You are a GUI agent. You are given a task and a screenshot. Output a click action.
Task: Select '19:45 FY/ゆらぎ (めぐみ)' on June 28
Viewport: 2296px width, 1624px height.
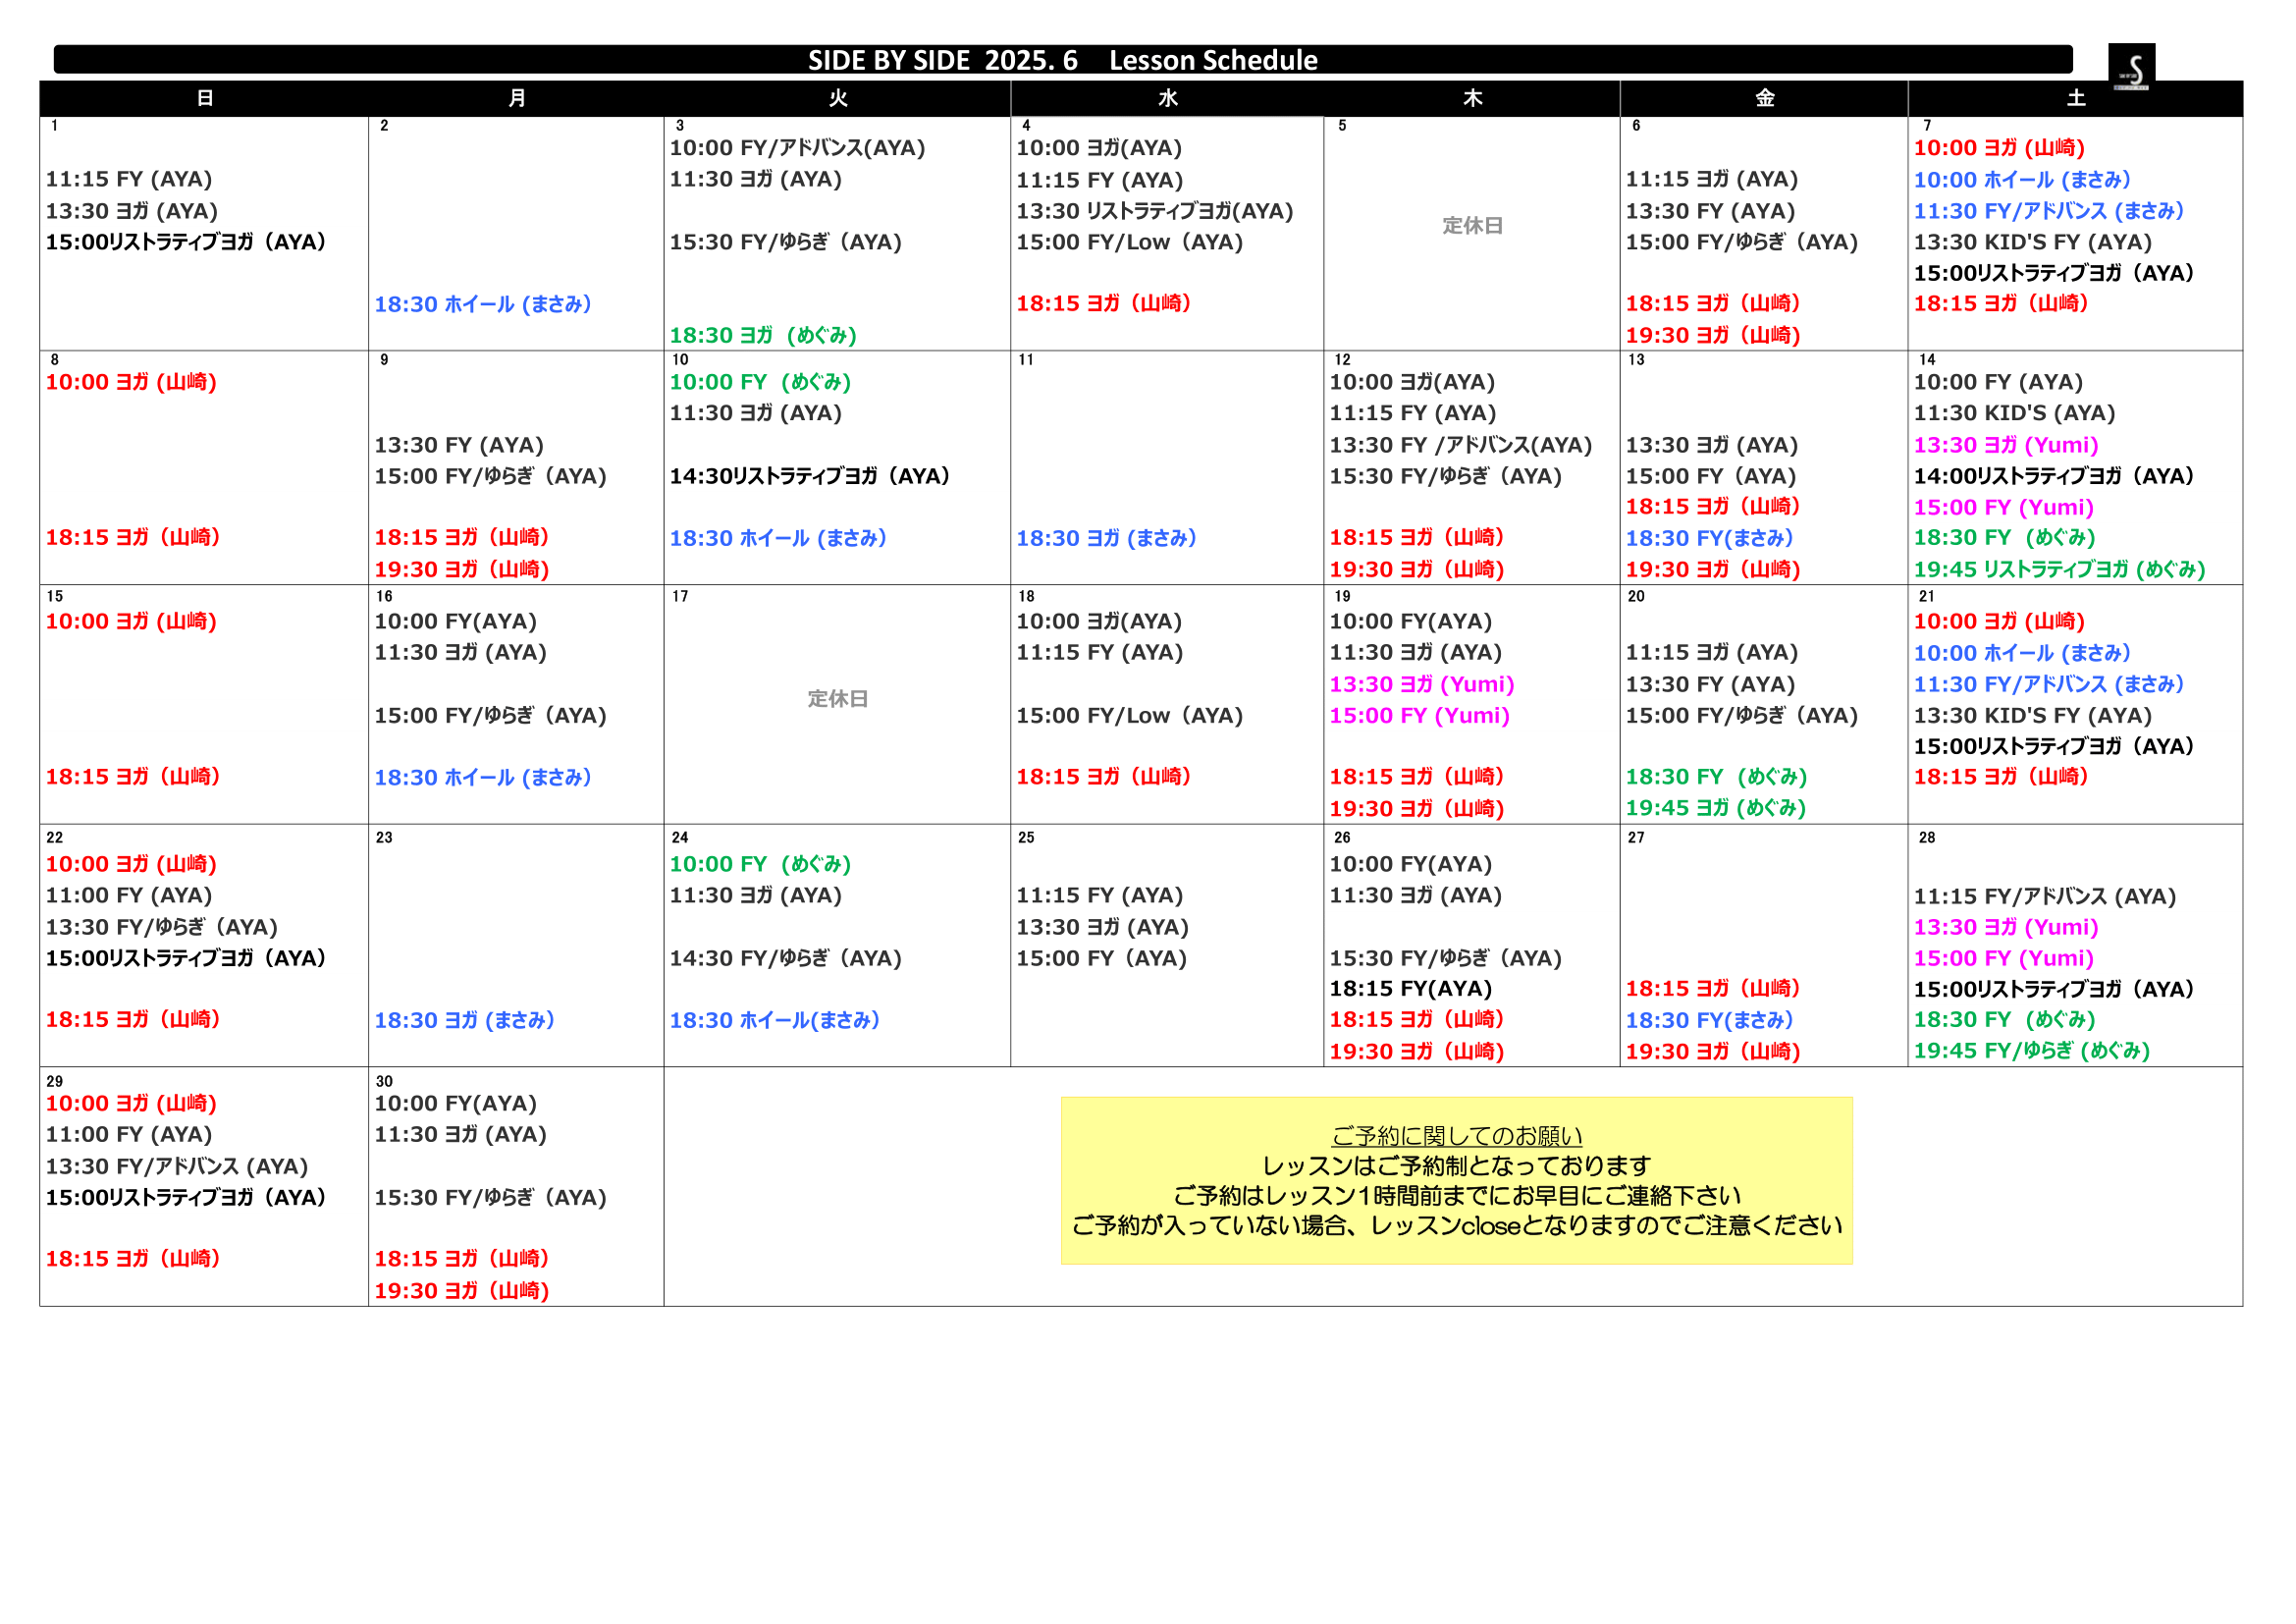[2032, 1051]
